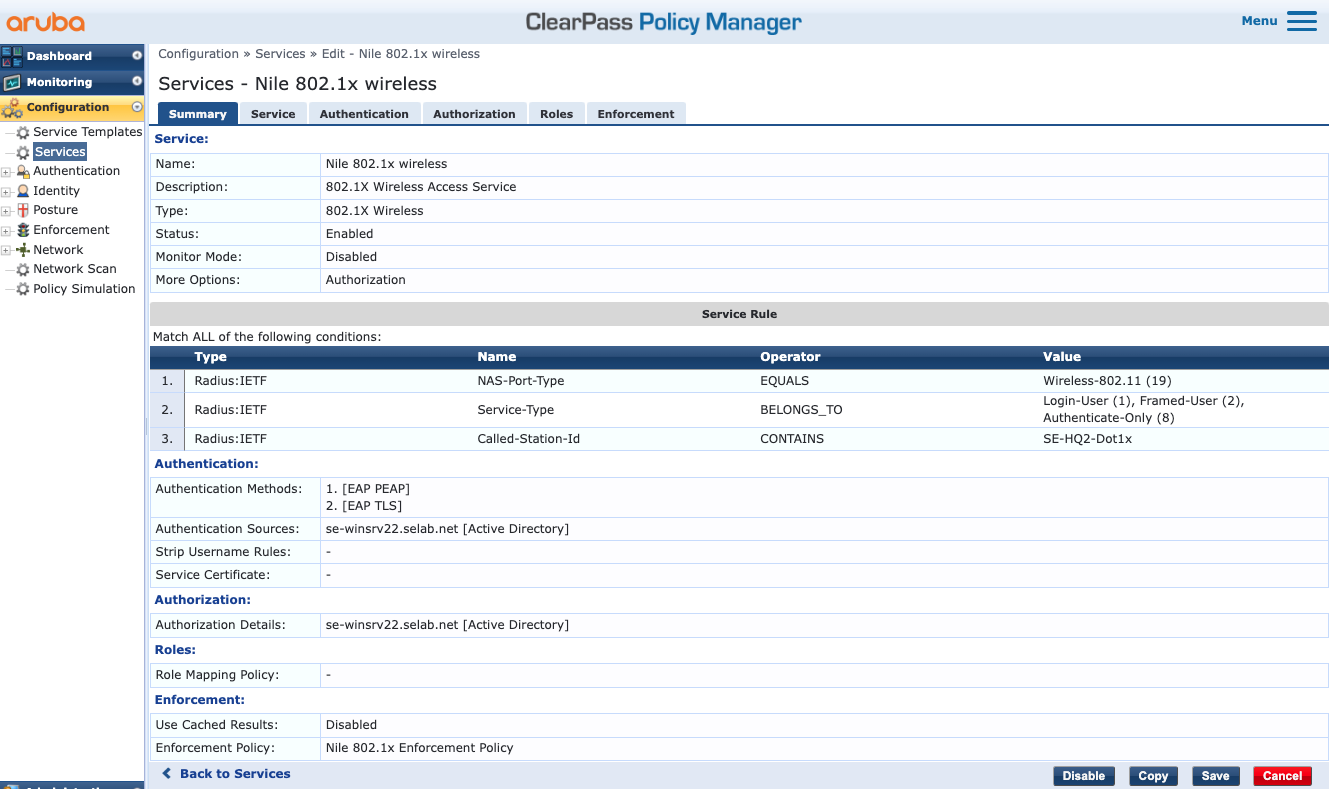
Task: Click the Services breadcrumb link
Action: (280, 54)
